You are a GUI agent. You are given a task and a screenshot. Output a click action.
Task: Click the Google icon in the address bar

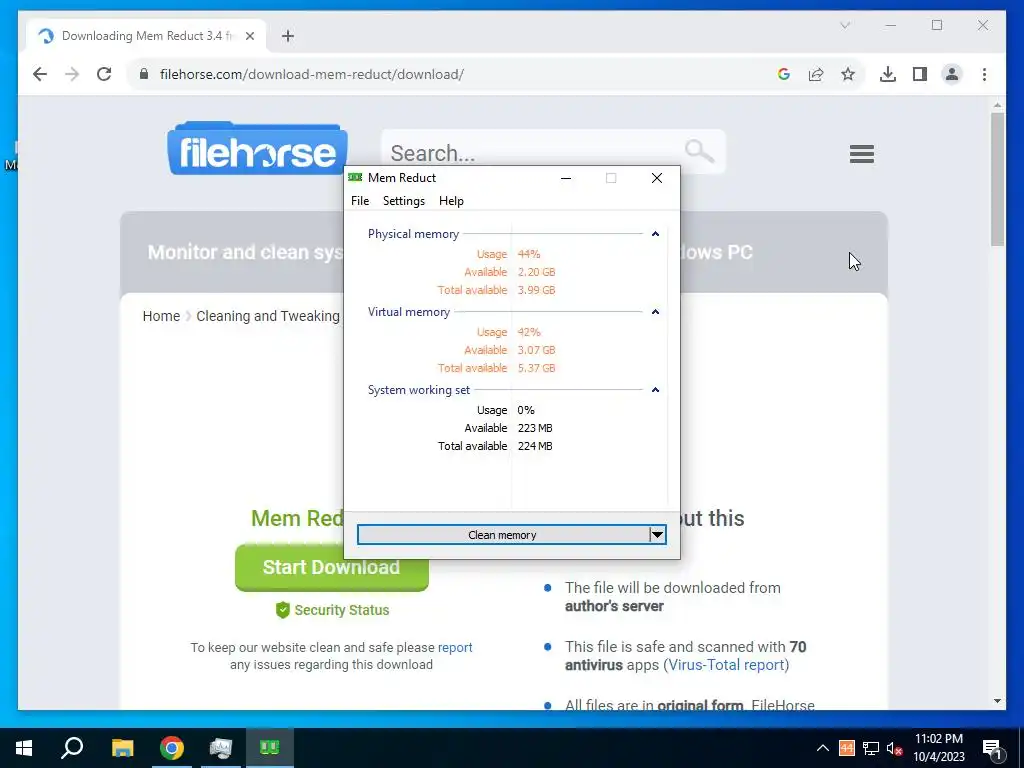pos(784,74)
